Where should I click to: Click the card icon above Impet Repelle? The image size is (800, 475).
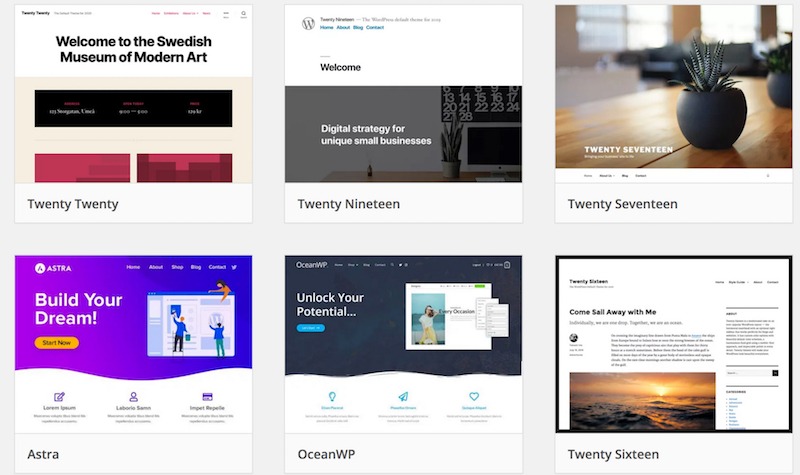(207, 396)
